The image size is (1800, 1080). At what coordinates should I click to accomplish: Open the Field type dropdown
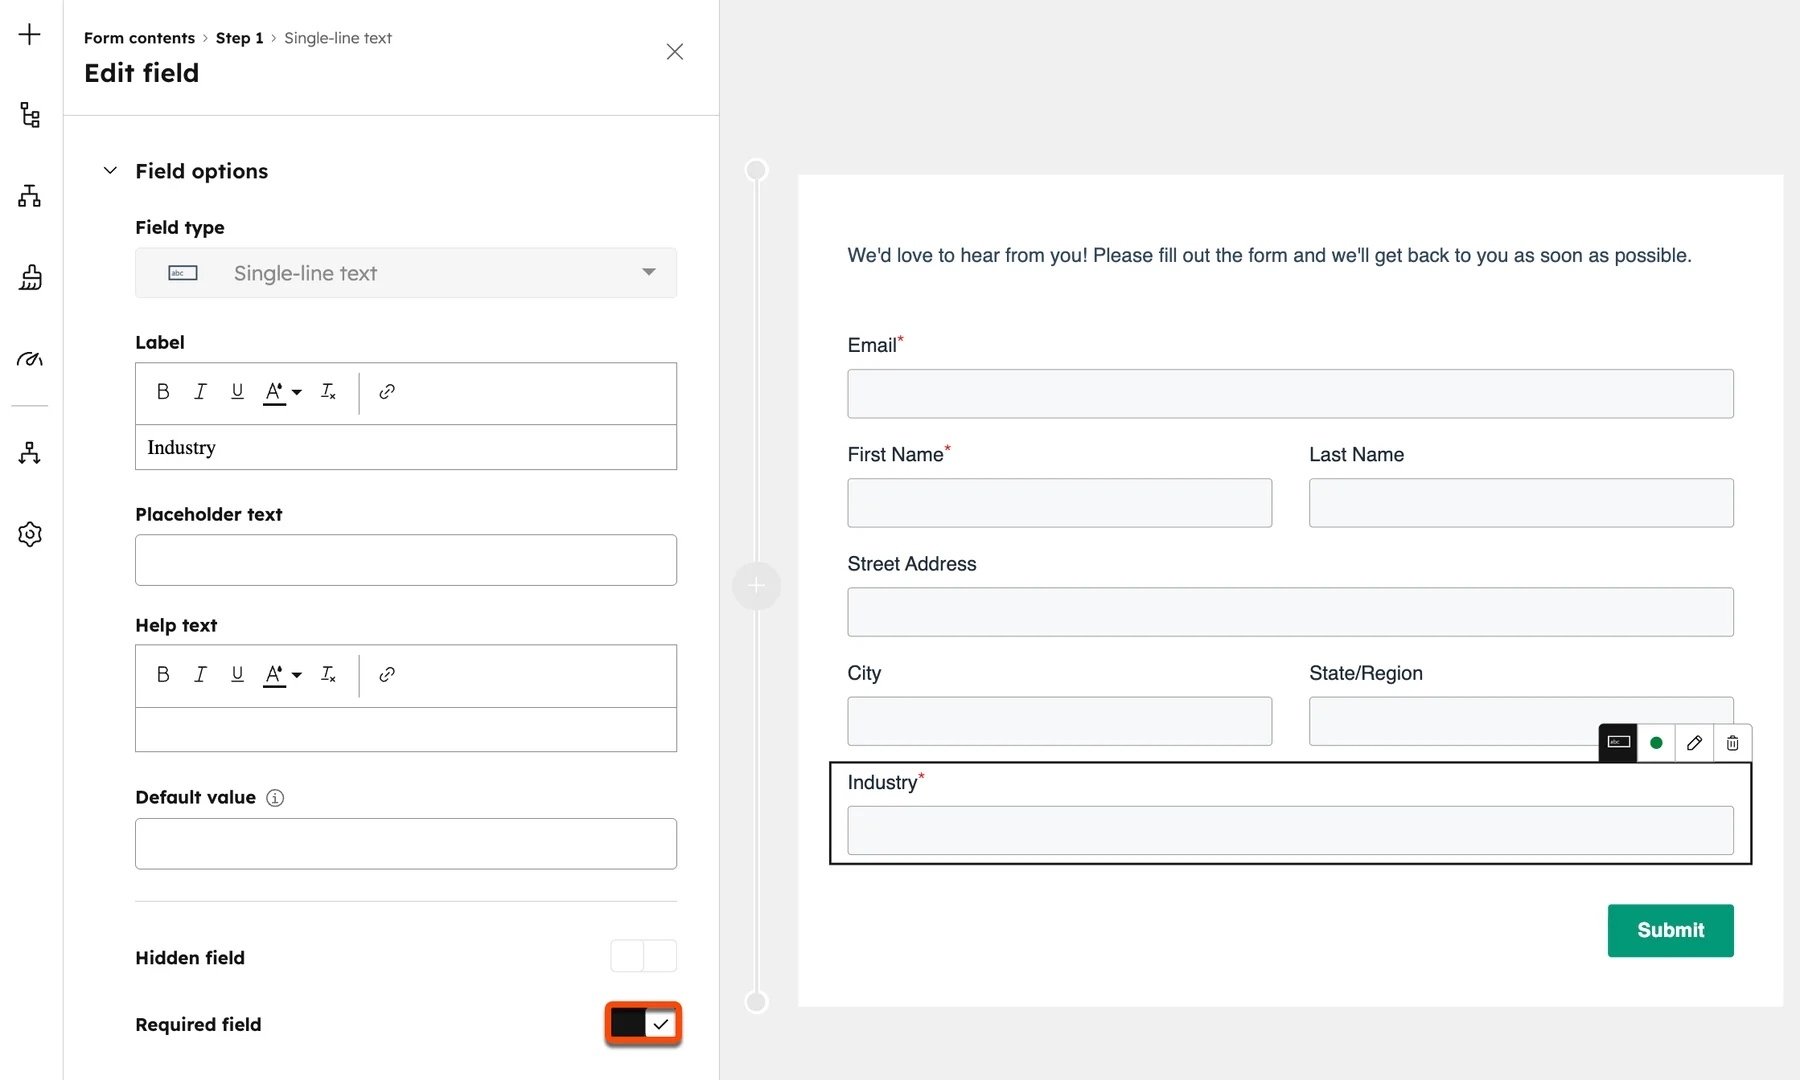click(x=648, y=272)
